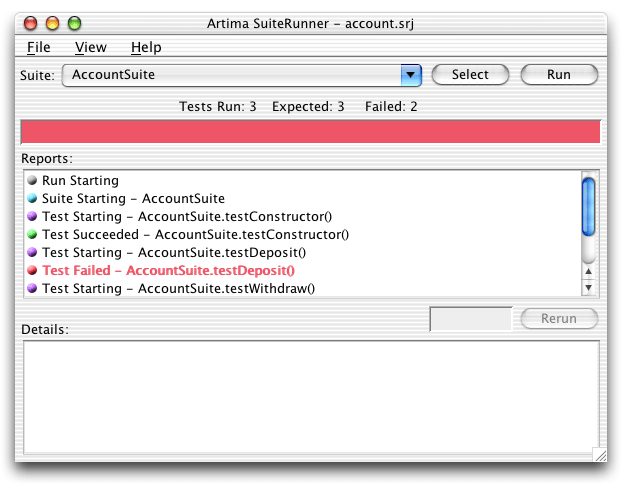Open the Help menu

pos(146,48)
